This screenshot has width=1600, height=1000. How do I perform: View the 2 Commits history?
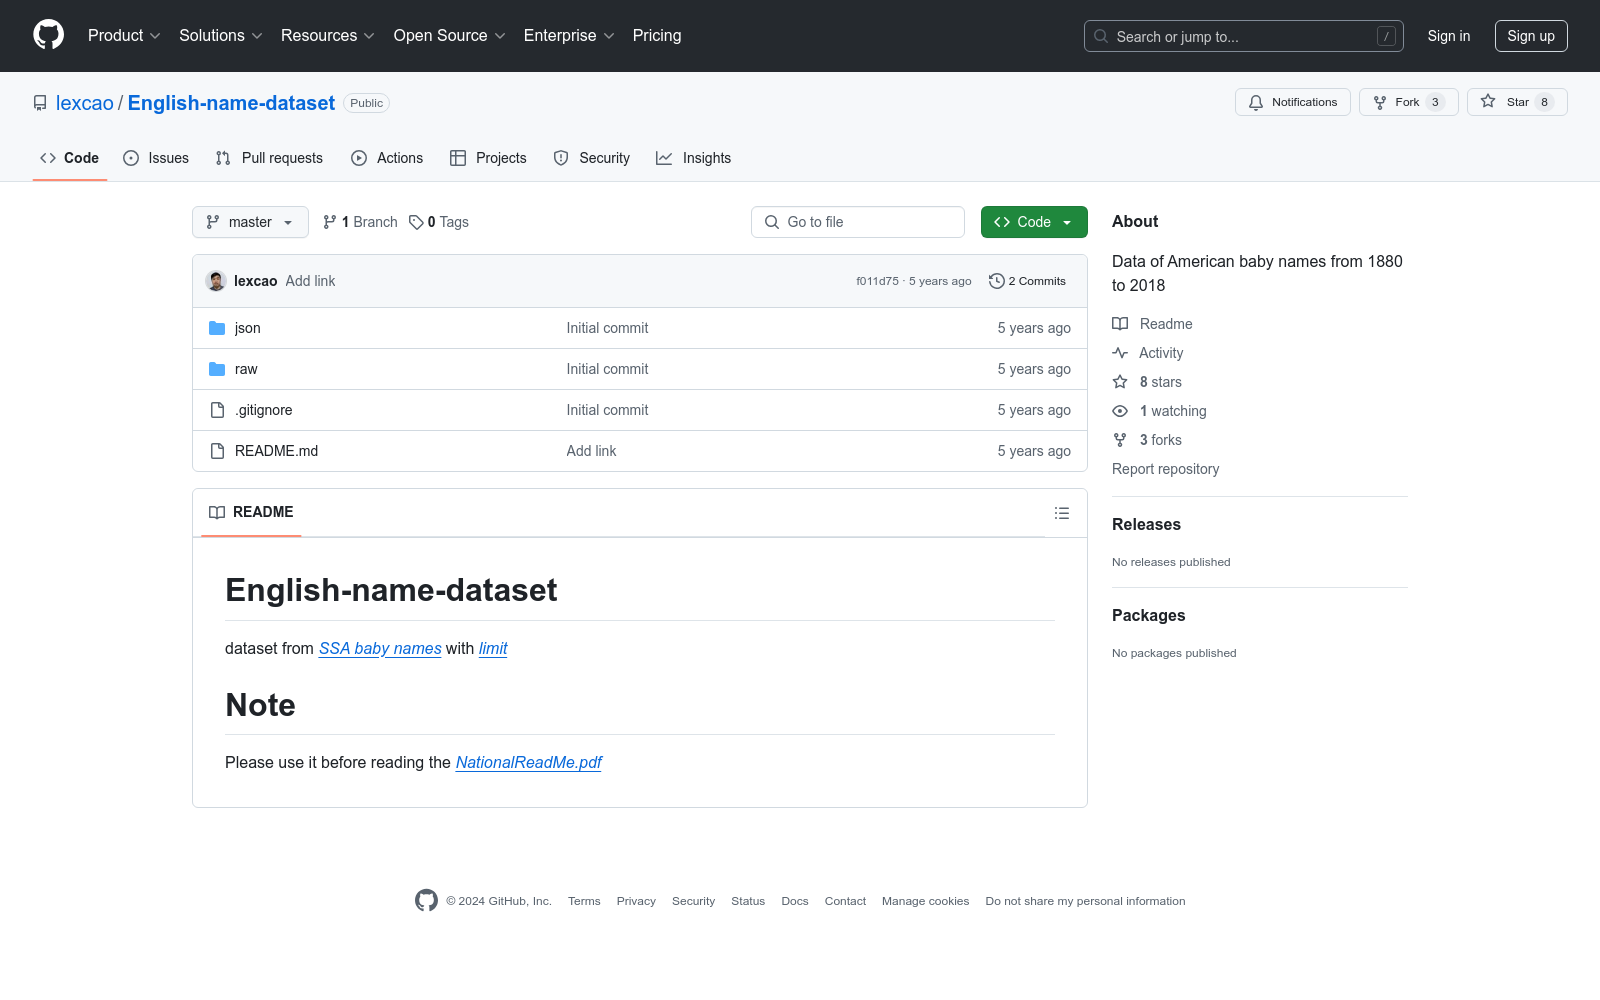point(1027,281)
